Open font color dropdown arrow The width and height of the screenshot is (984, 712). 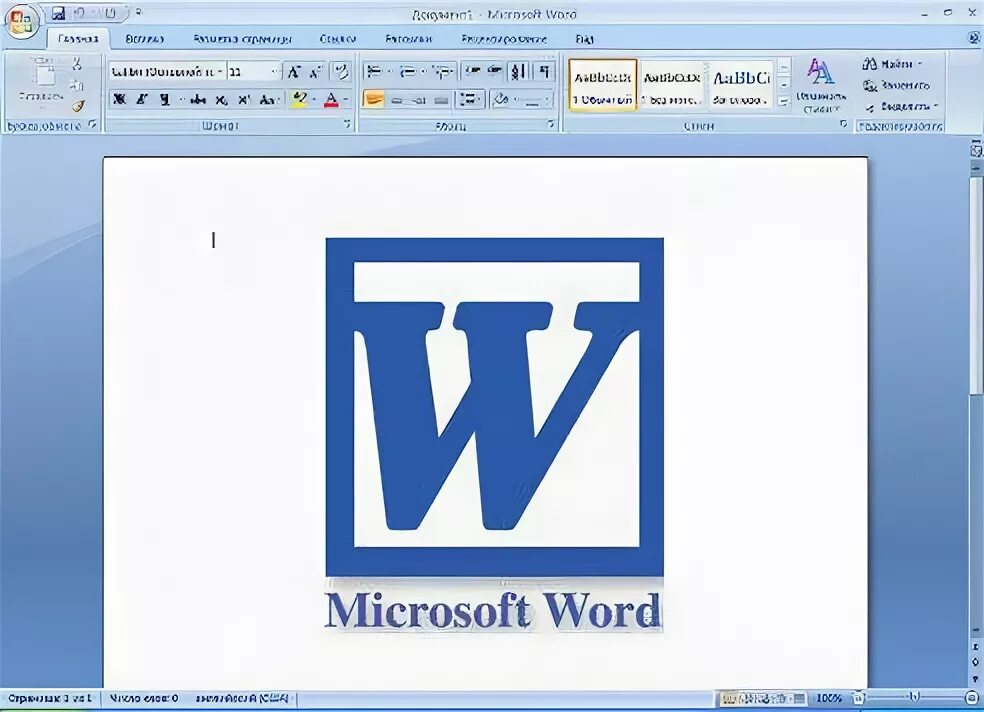pos(346,99)
